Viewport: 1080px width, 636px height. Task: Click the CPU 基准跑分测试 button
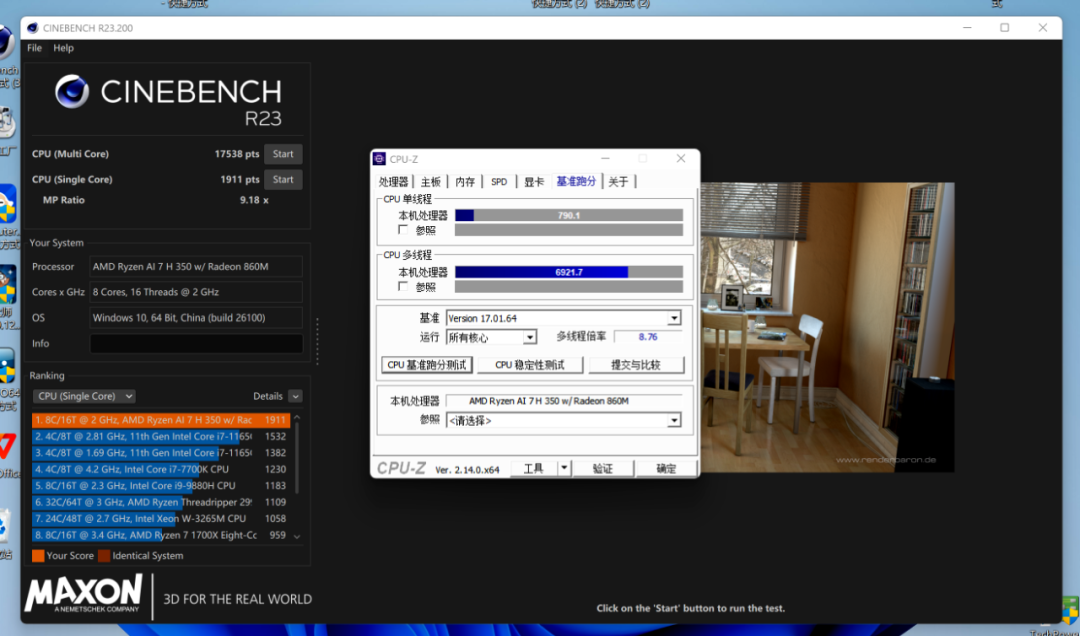pos(427,365)
